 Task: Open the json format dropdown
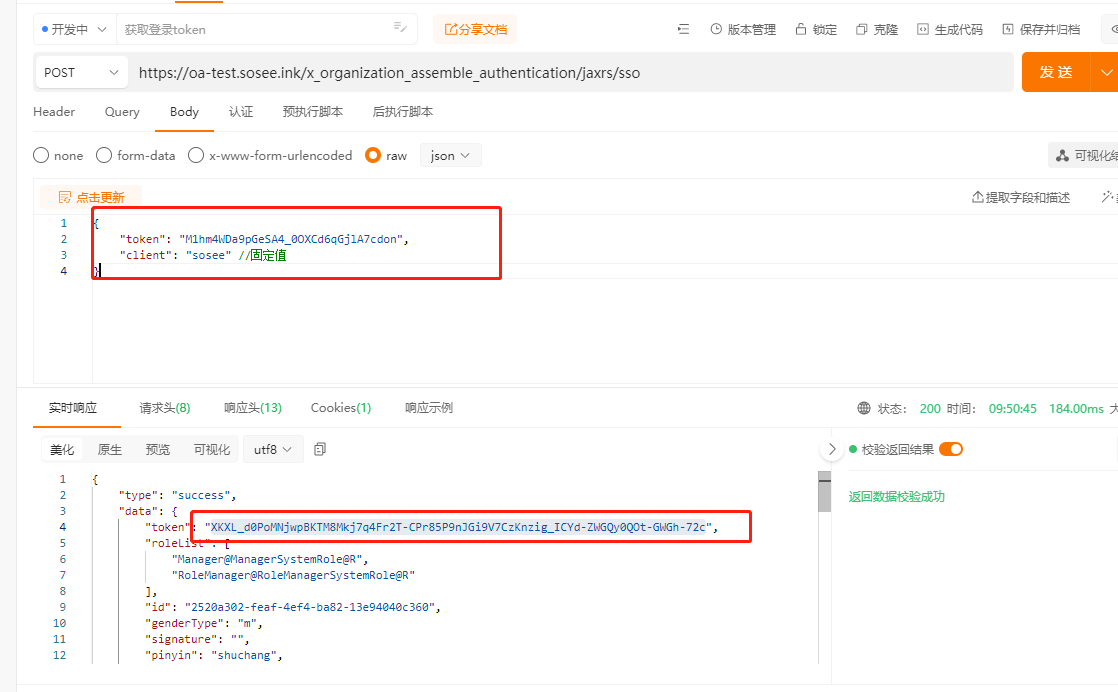click(451, 155)
